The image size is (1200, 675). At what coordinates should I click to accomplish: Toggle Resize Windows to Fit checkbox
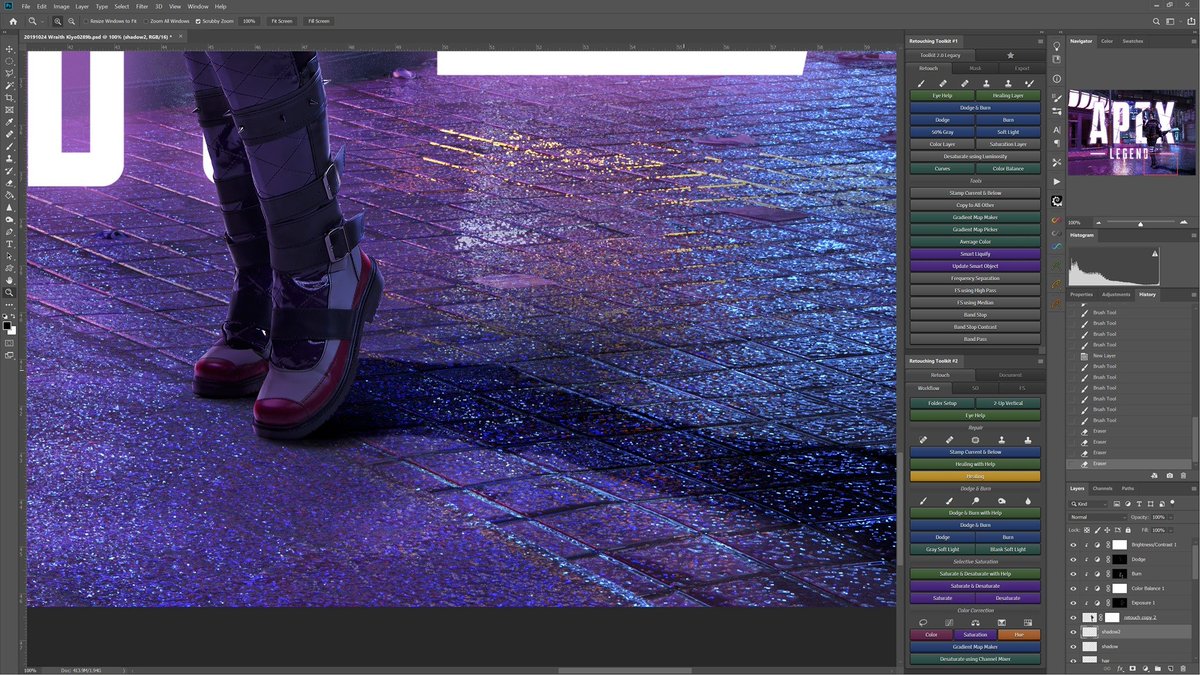pos(87,21)
